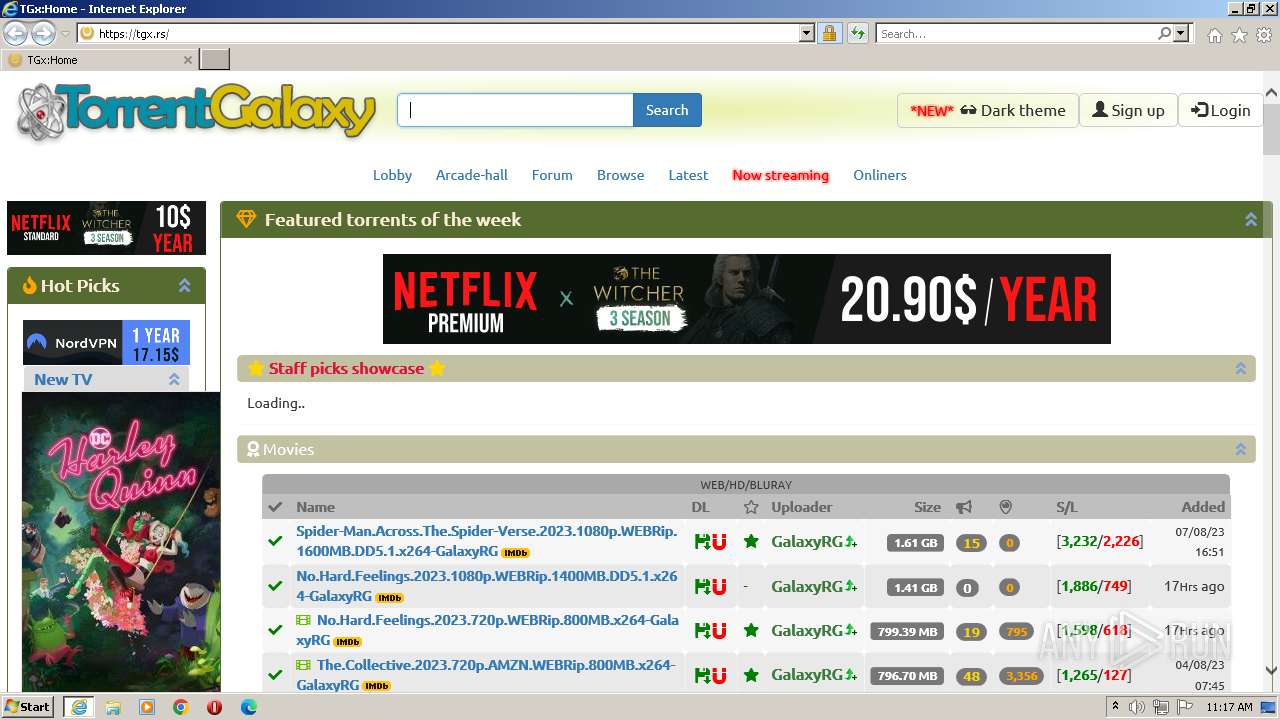Open Opera from the taskbar
The height and width of the screenshot is (720, 1280).
pyautogui.click(x=214, y=707)
